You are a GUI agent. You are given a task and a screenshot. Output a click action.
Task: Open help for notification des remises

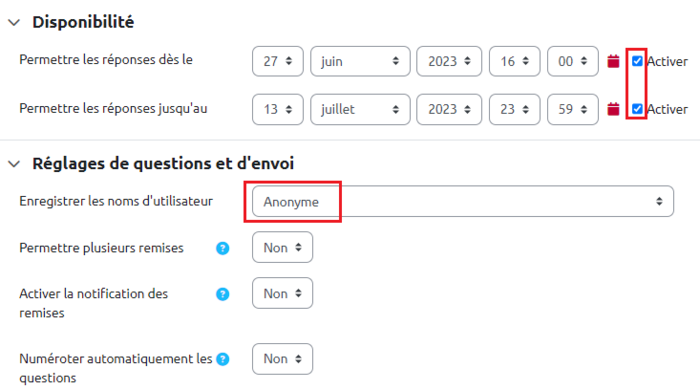click(x=222, y=294)
